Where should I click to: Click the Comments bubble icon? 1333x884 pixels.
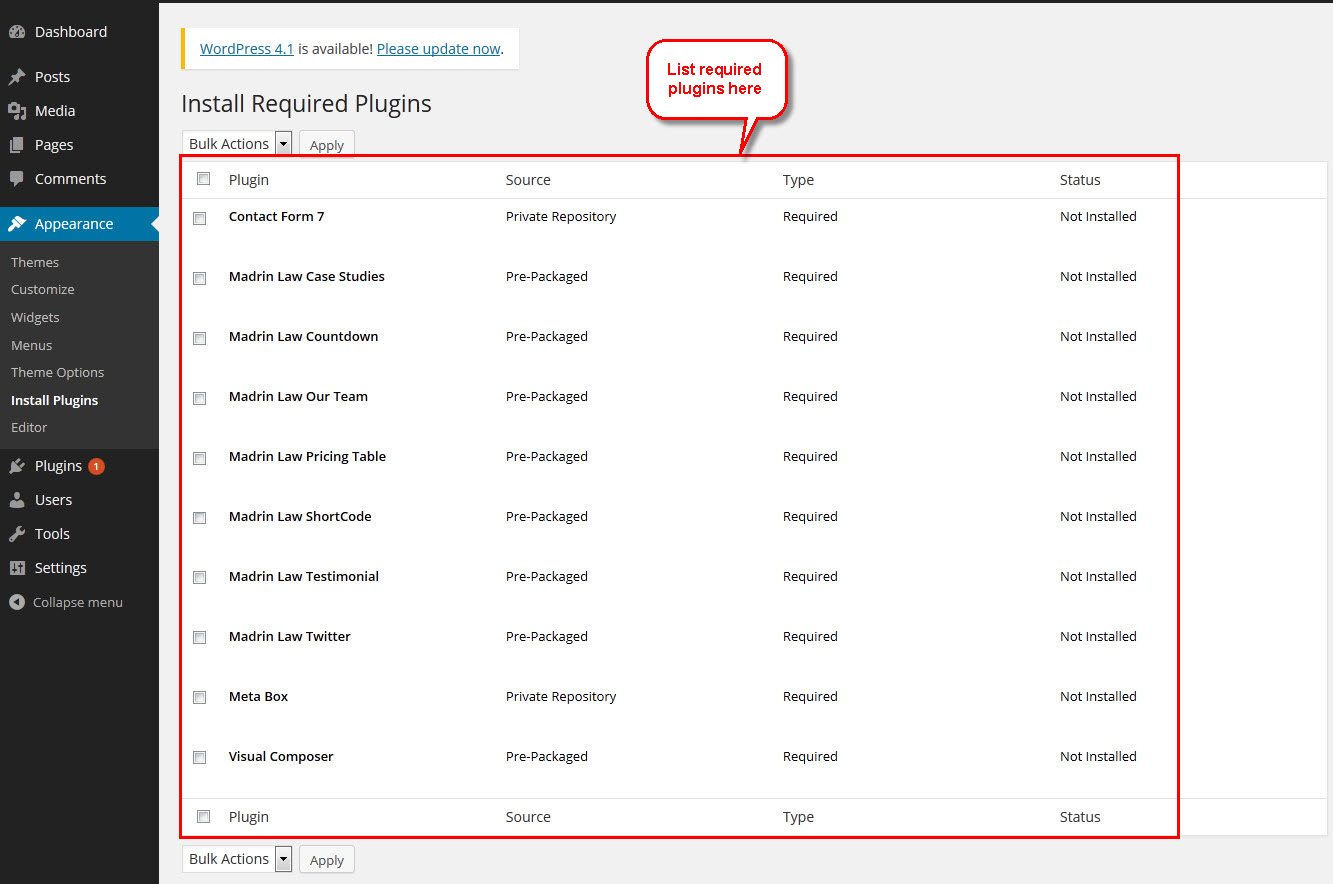click(x=17, y=179)
